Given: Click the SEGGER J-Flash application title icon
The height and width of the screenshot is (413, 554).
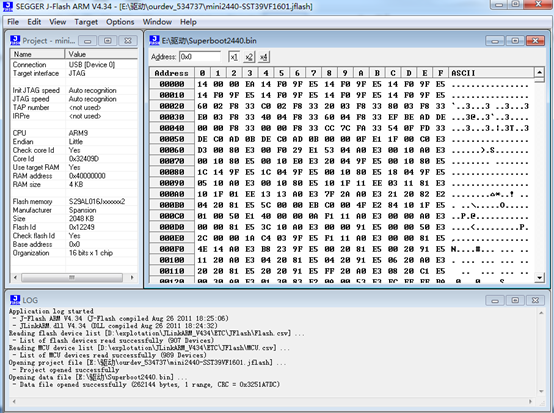Looking at the screenshot, I should coord(8,6).
